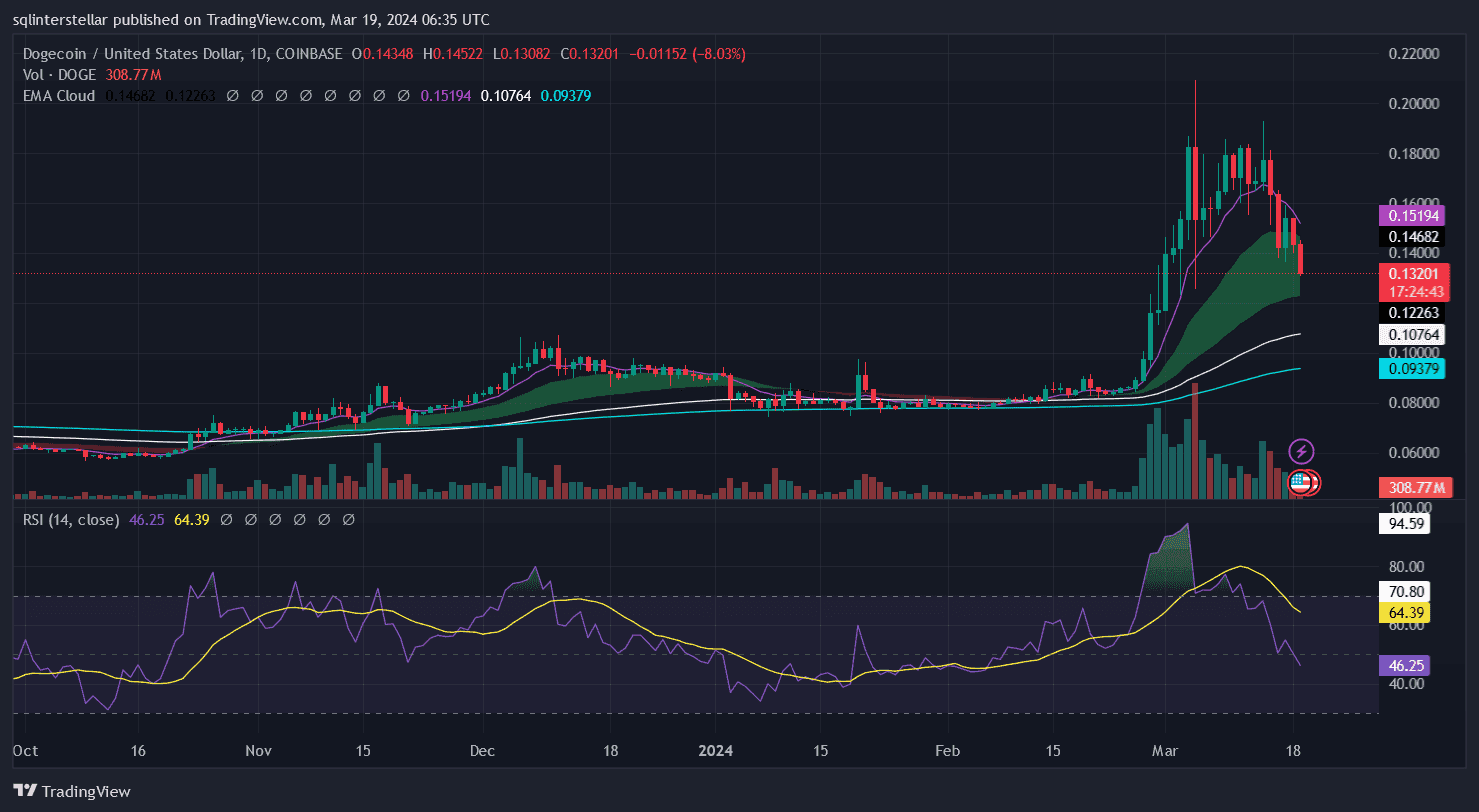Click the red 308.77 M volume axis label
The height and width of the screenshot is (812, 1479).
[1412, 488]
